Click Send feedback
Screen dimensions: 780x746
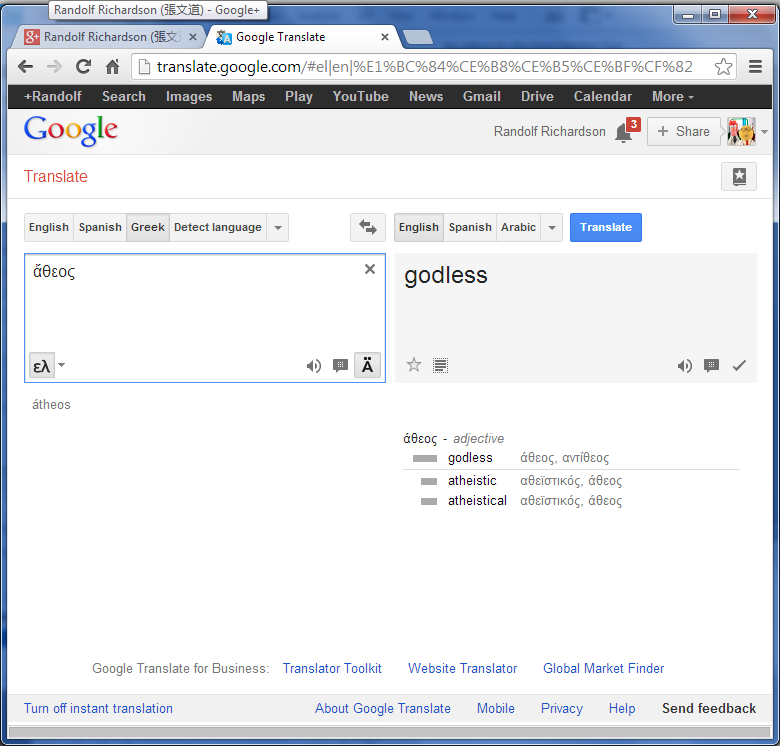coord(709,708)
